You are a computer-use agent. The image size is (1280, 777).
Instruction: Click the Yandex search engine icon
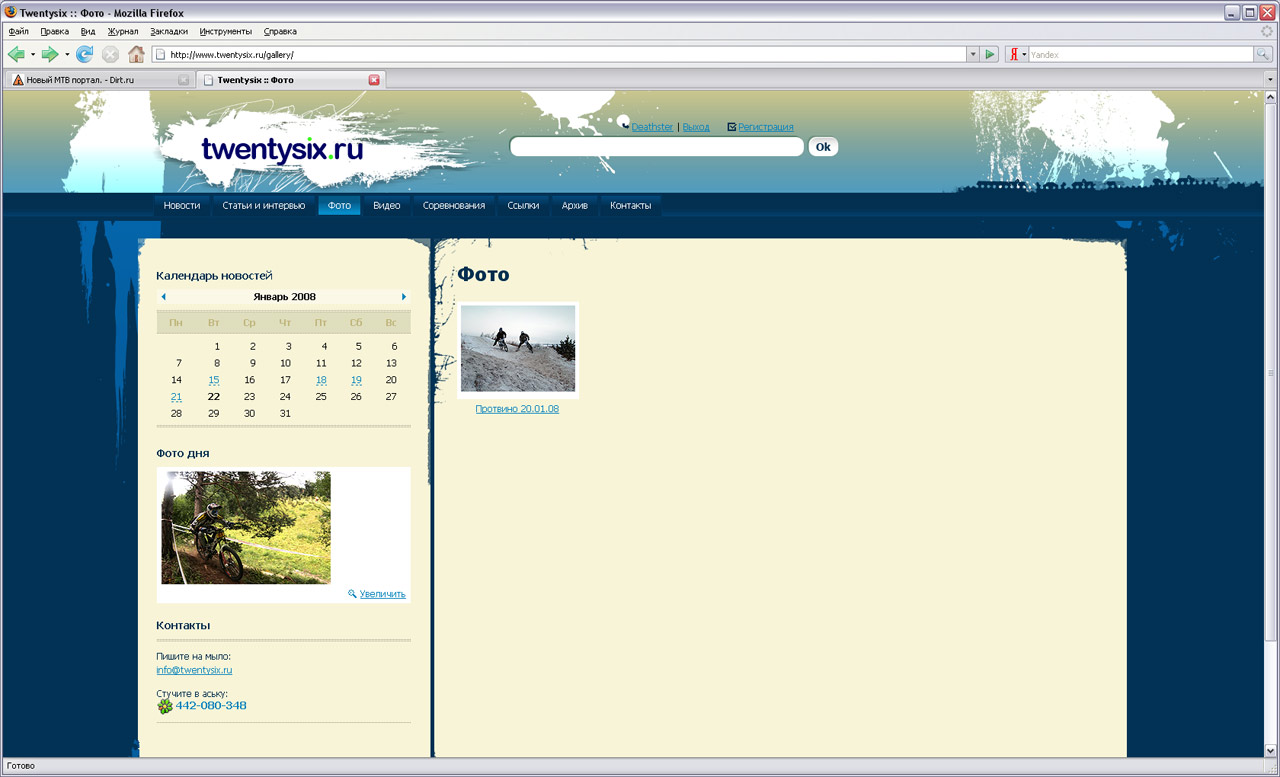coord(1013,54)
